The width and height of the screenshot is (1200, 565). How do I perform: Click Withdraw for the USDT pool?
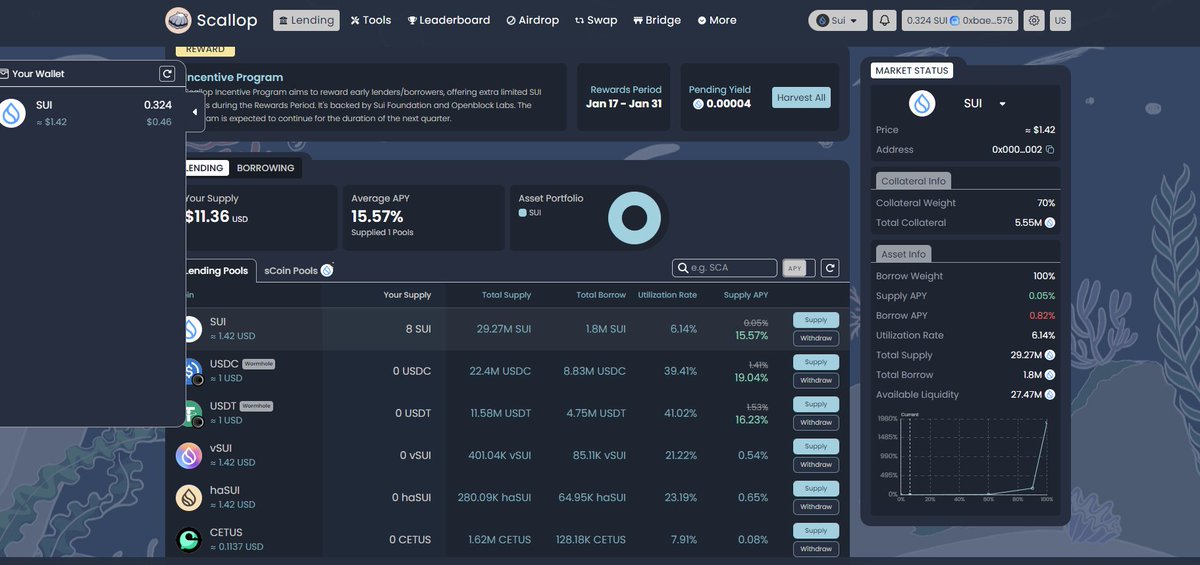816,422
